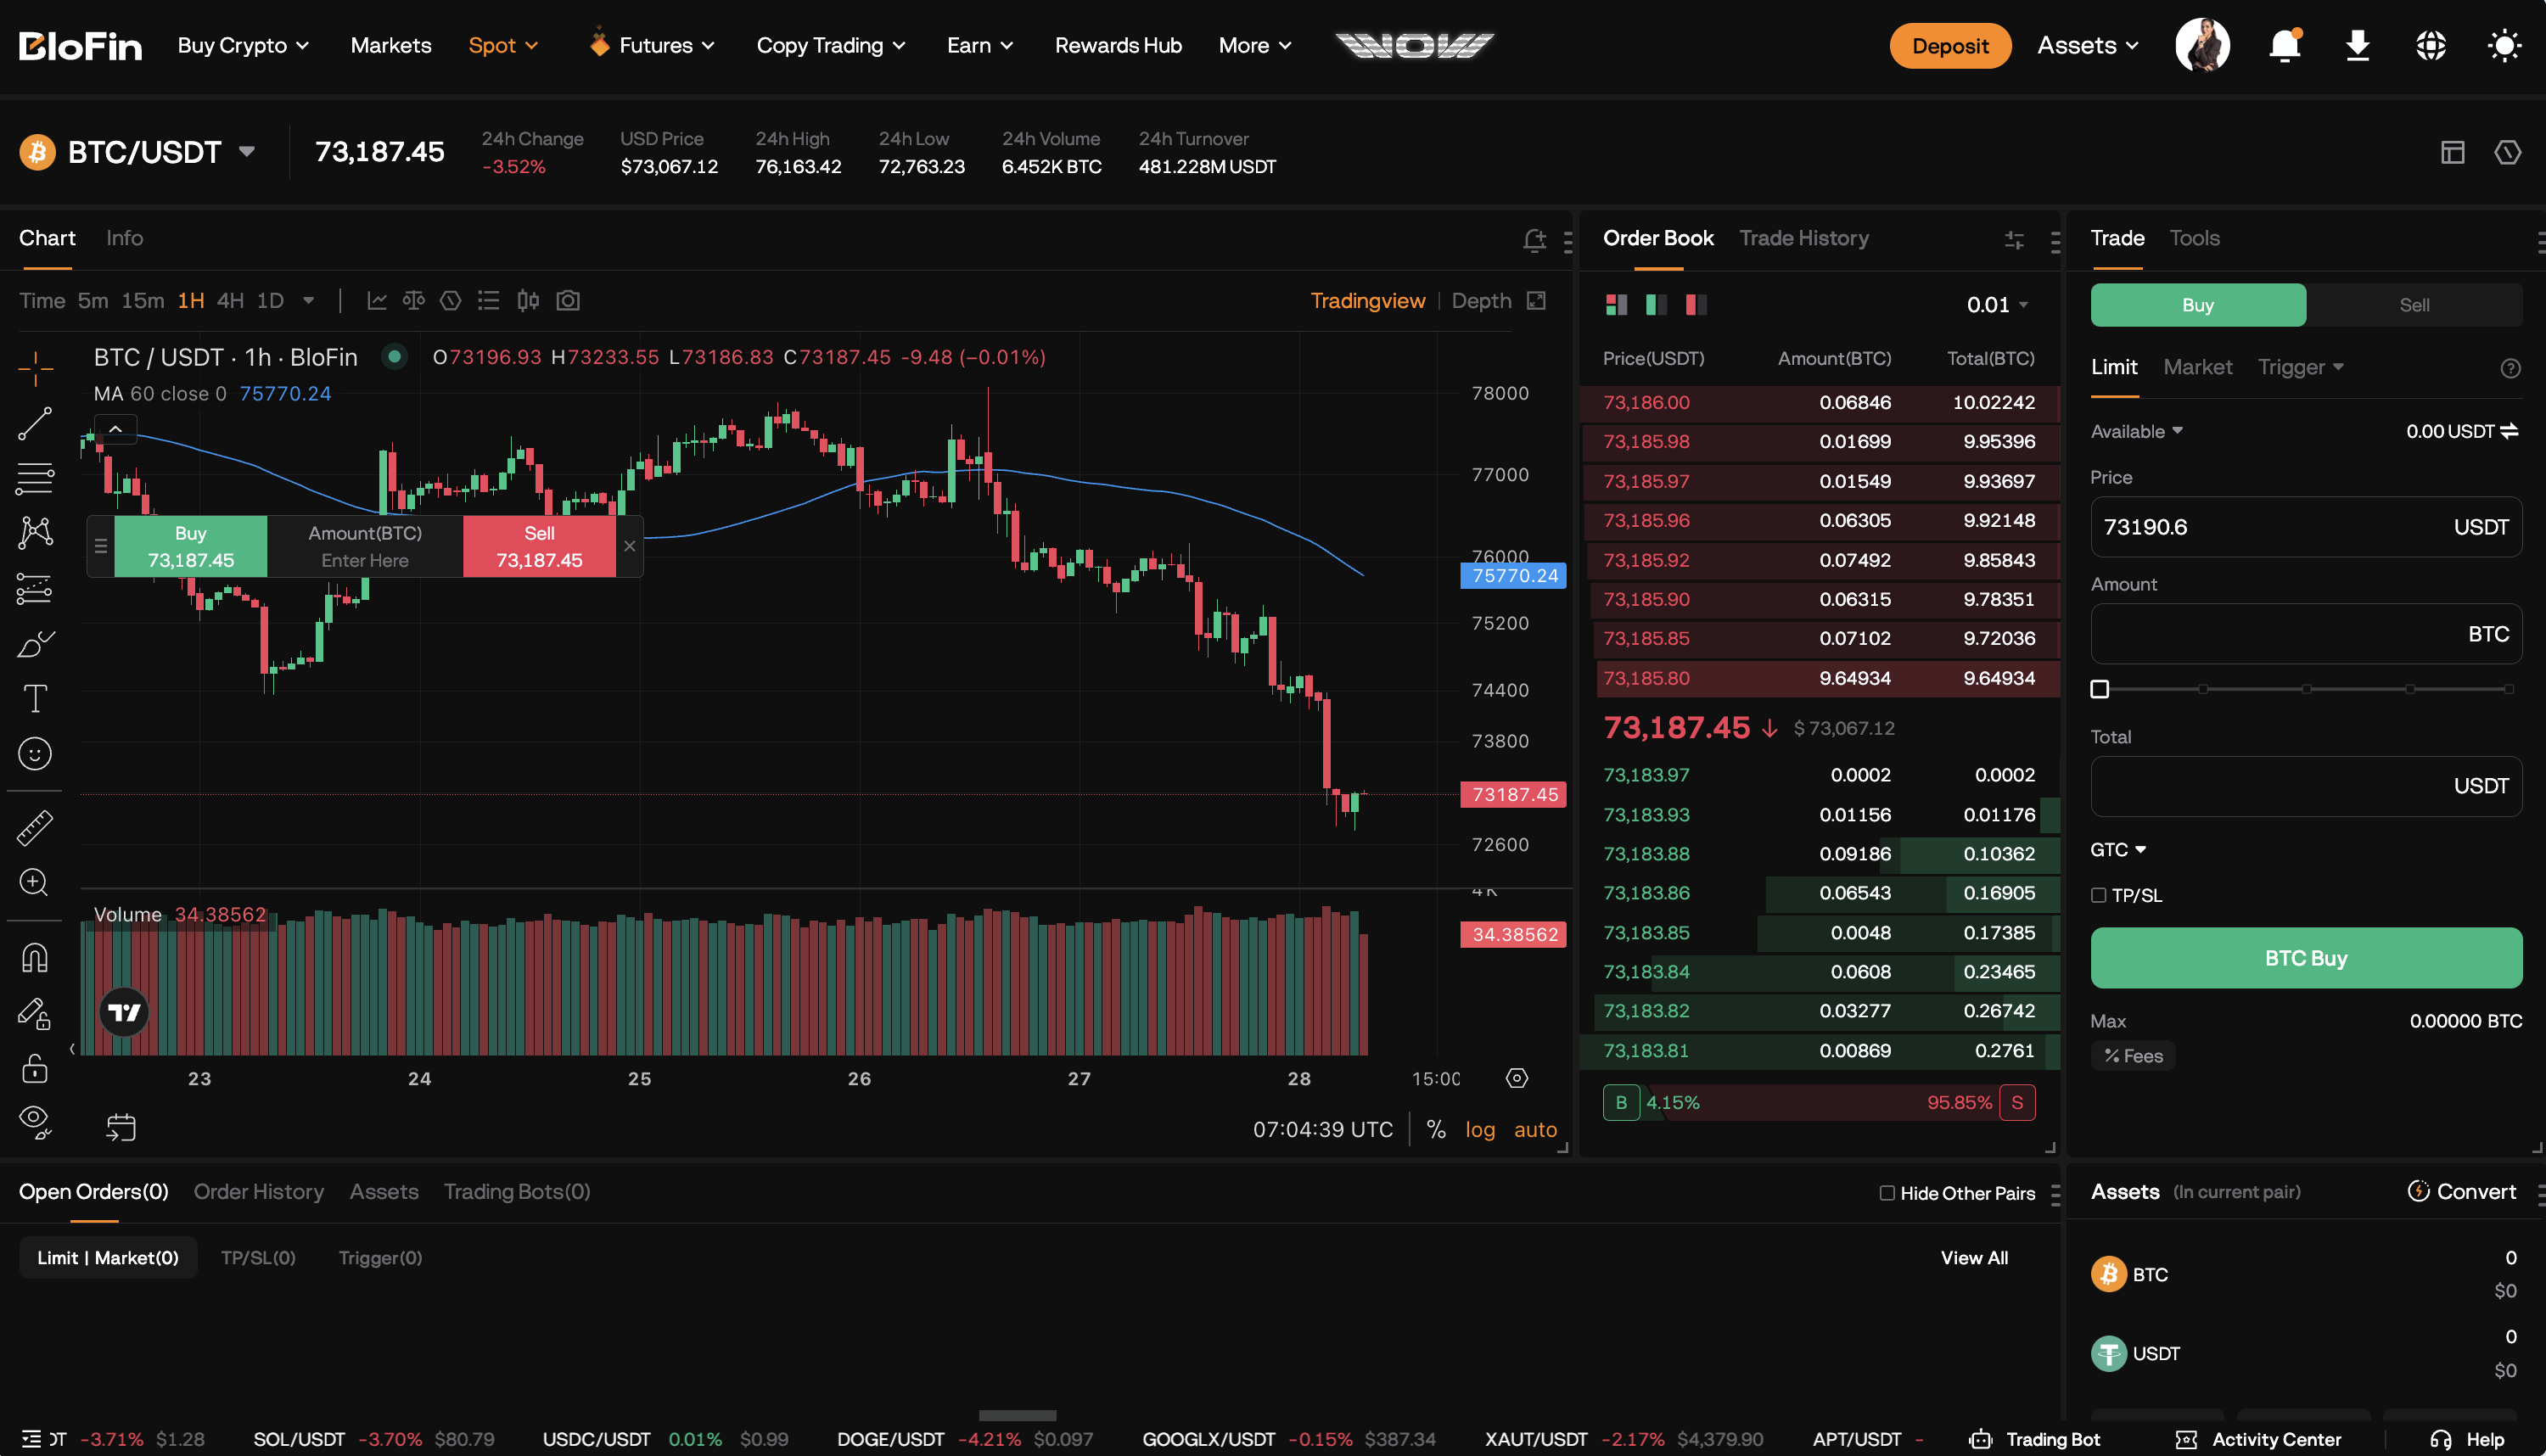Expand the BTC/USDT pair selector
The image size is (2546, 1456).
coord(247,152)
